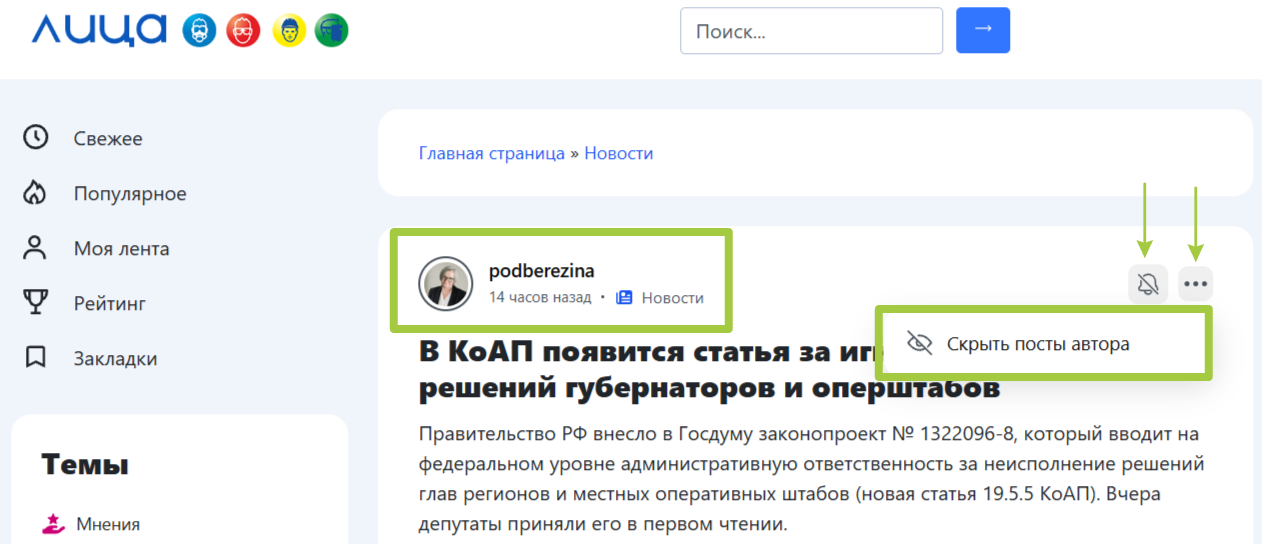
Task: Open the Рейтинг page
Action: coord(110,303)
